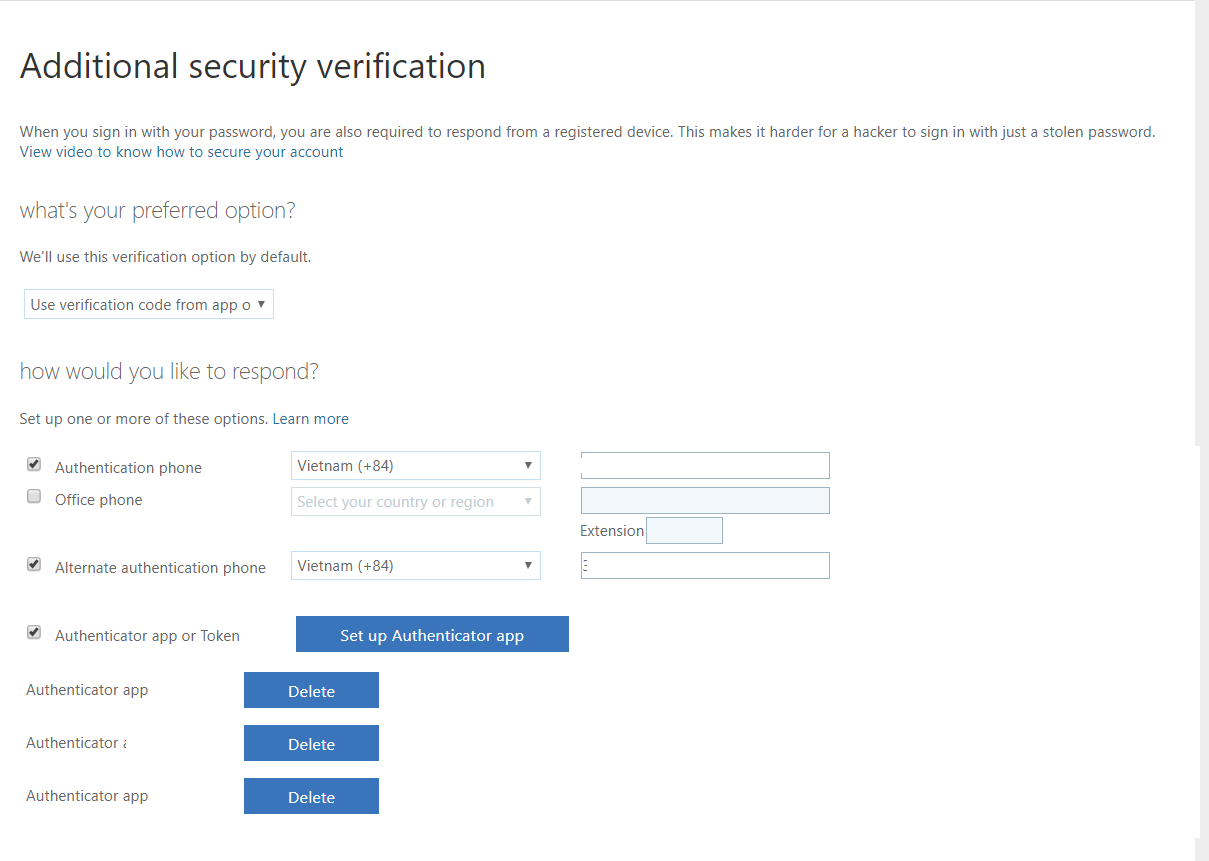Click the Extension input box
The image size is (1209, 861).
tap(684, 530)
